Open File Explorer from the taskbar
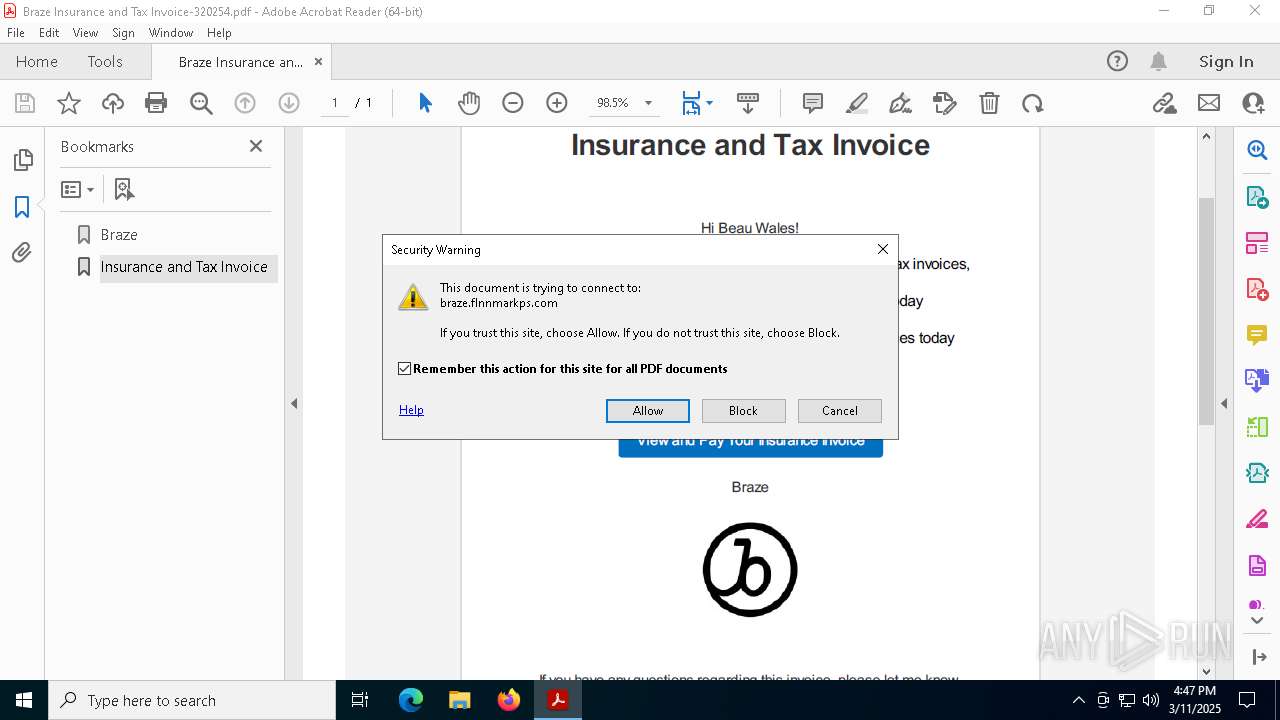Viewport: 1280px width, 720px height. point(460,700)
